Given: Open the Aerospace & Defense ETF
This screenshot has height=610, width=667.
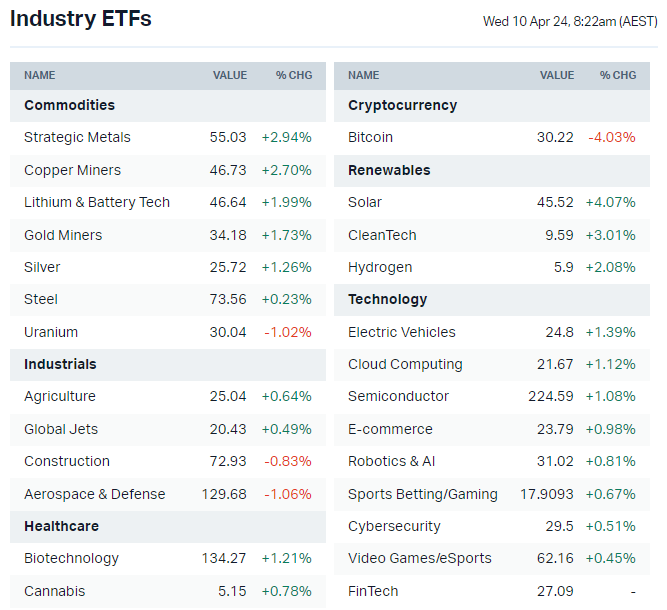Looking at the screenshot, I should point(95,494).
